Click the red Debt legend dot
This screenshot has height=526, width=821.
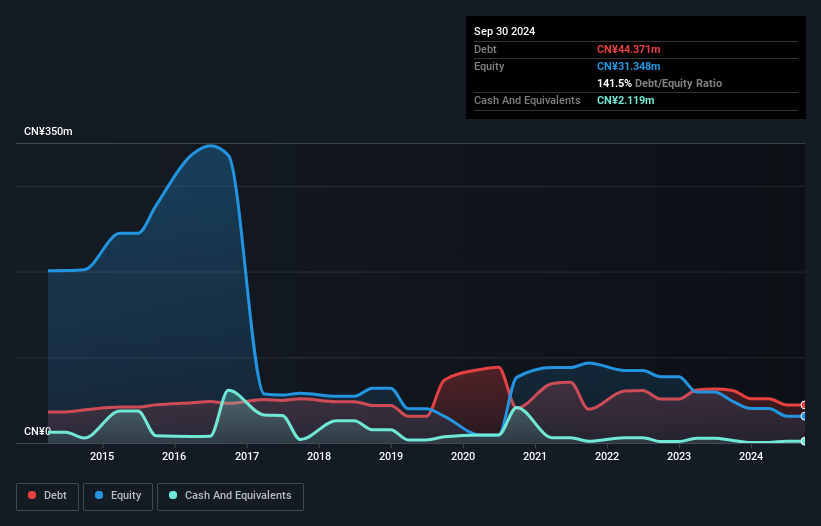[32, 495]
